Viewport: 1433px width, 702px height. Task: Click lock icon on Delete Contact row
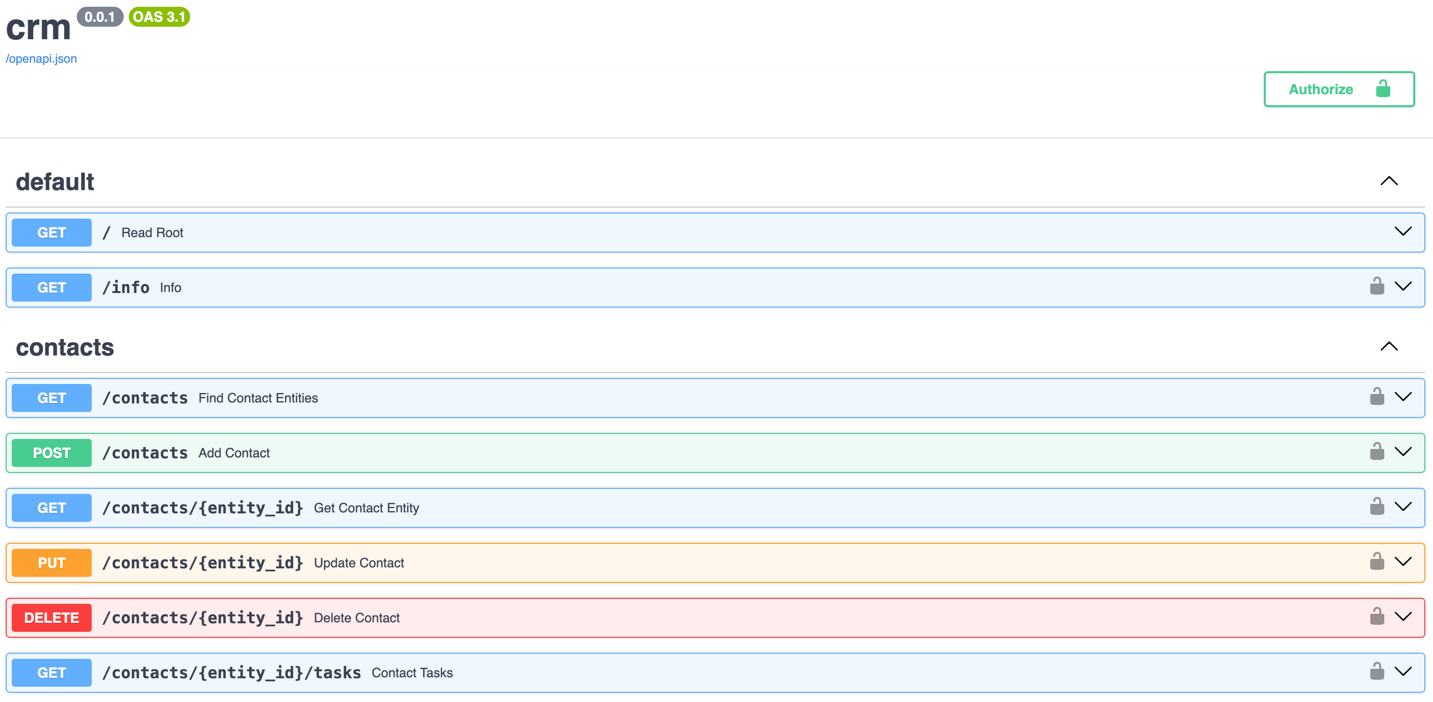[1377, 616]
